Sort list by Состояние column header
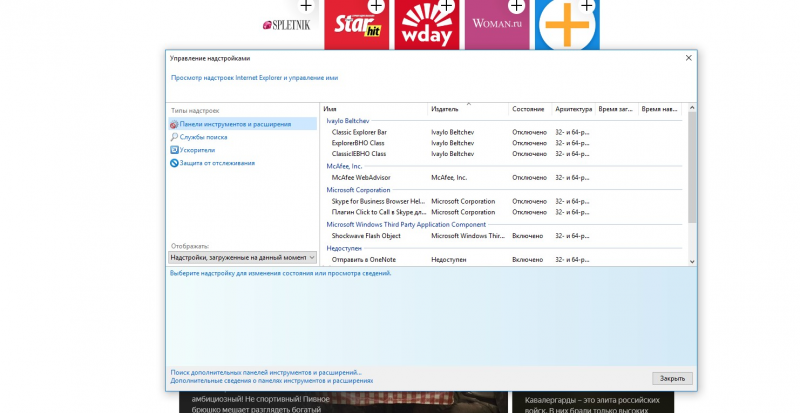The image size is (800, 413). click(x=530, y=109)
